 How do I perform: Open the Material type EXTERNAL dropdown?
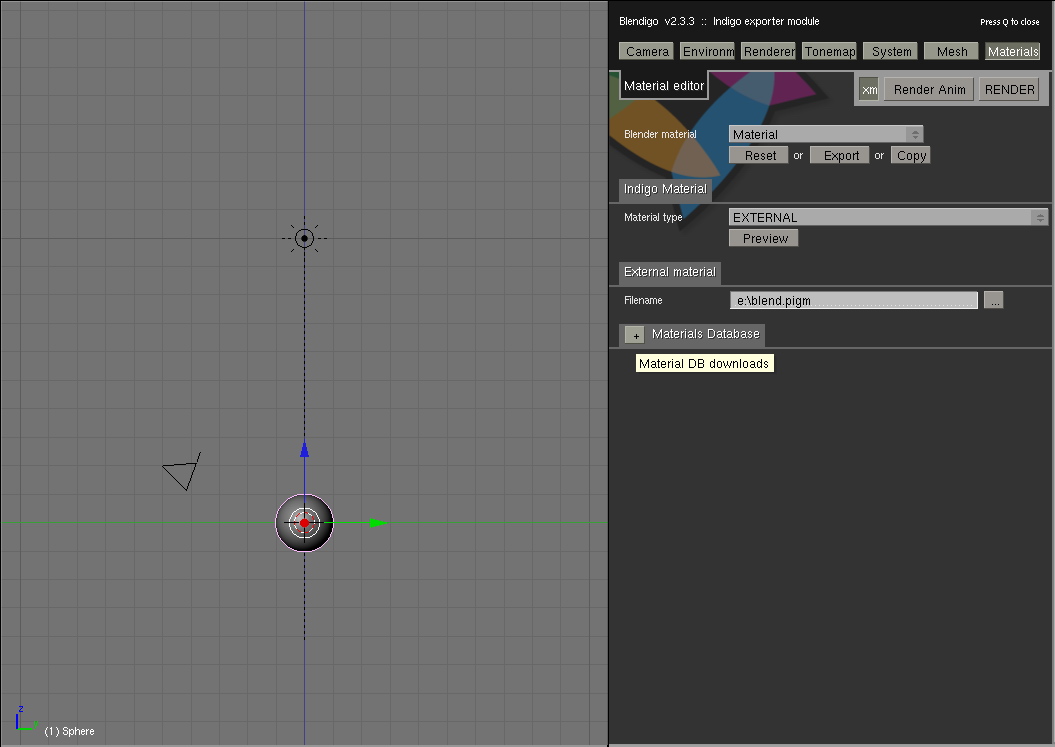coord(887,217)
